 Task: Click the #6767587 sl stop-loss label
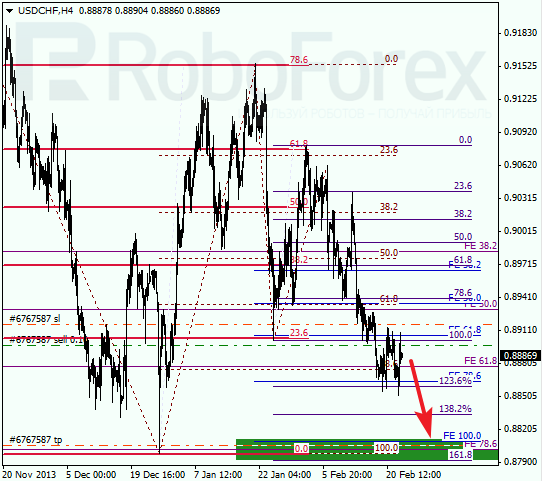(35, 318)
